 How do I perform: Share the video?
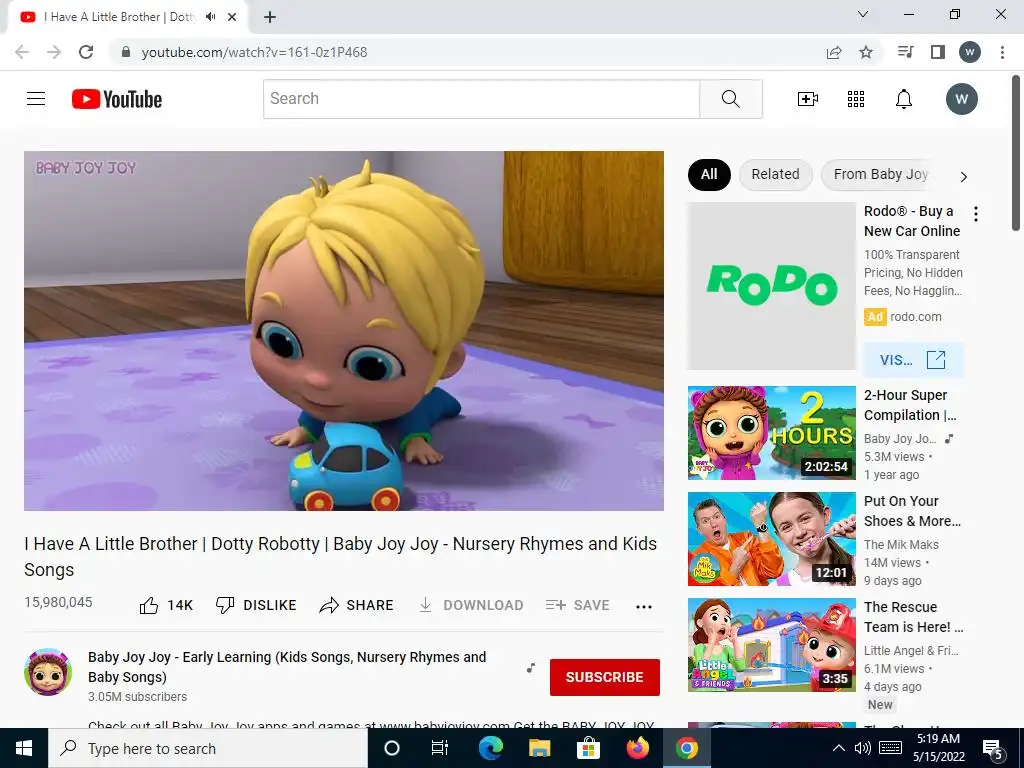click(357, 605)
